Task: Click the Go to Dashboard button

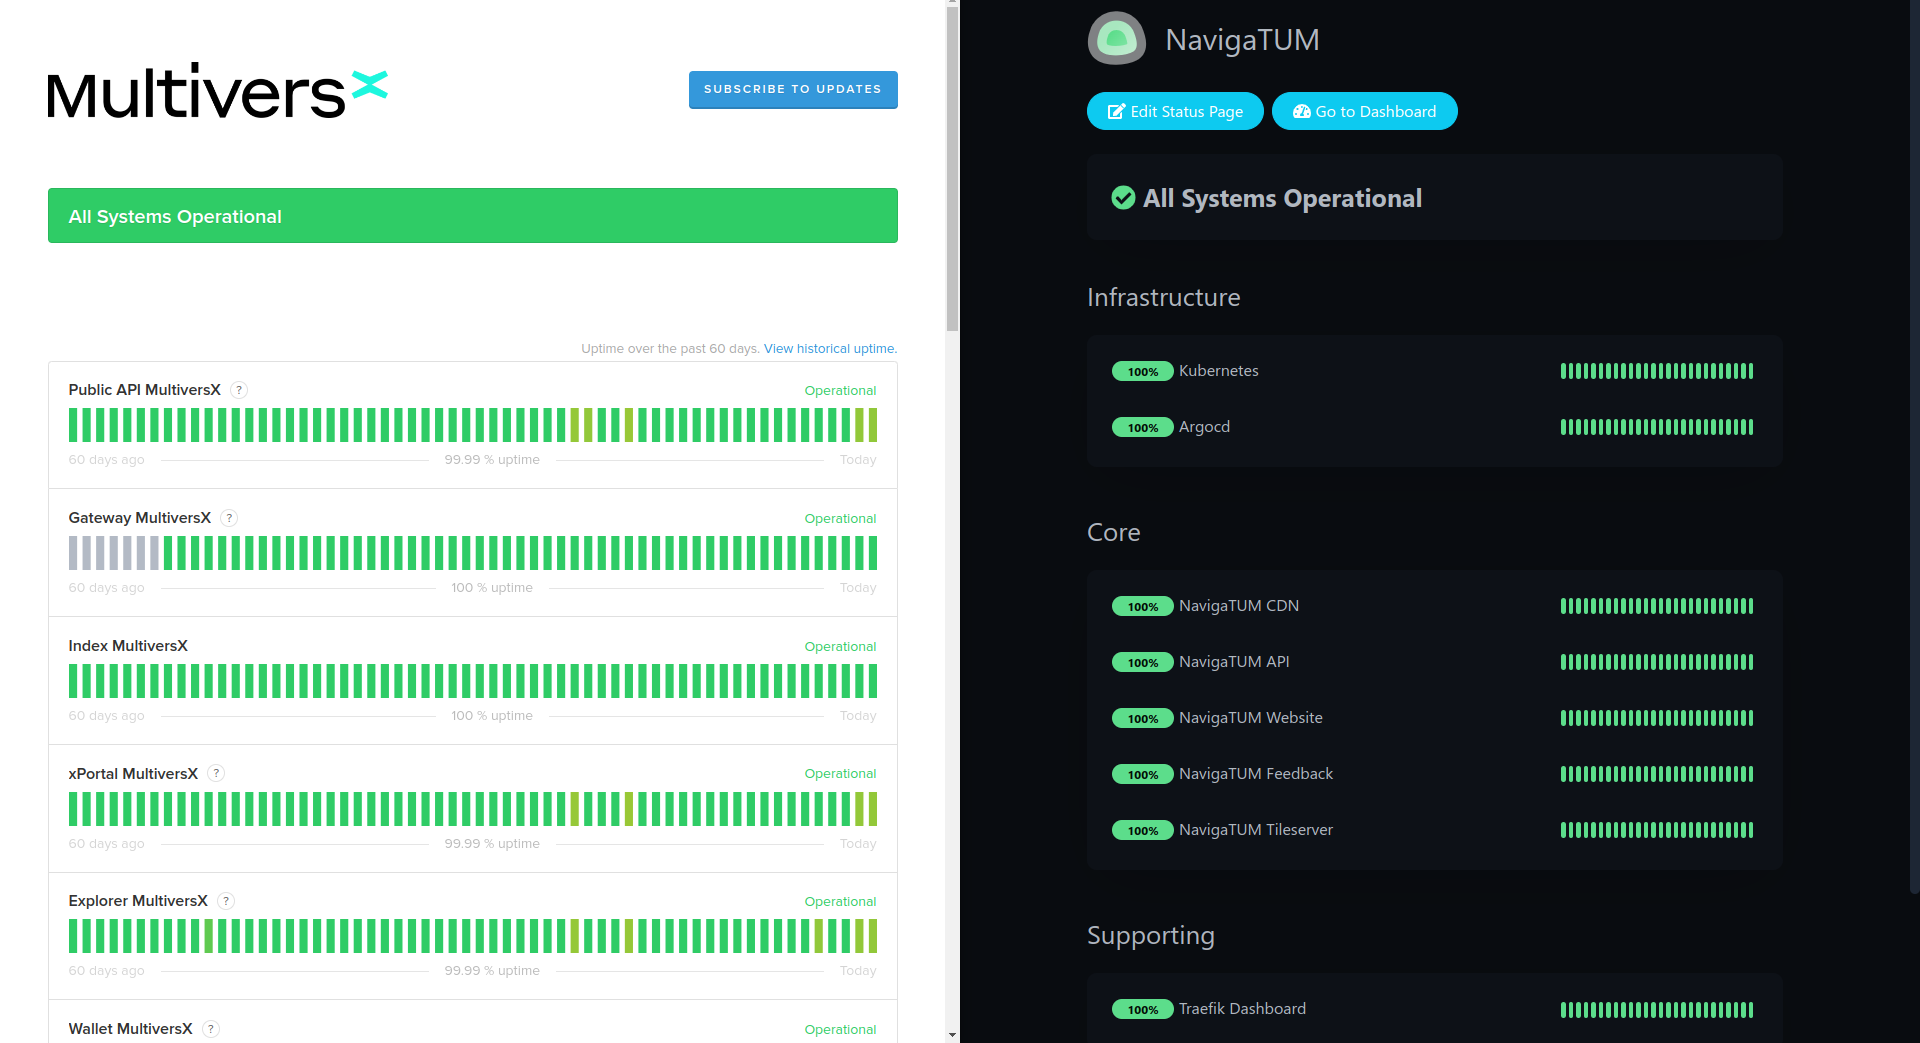Action: click(x=1364, y=111)
